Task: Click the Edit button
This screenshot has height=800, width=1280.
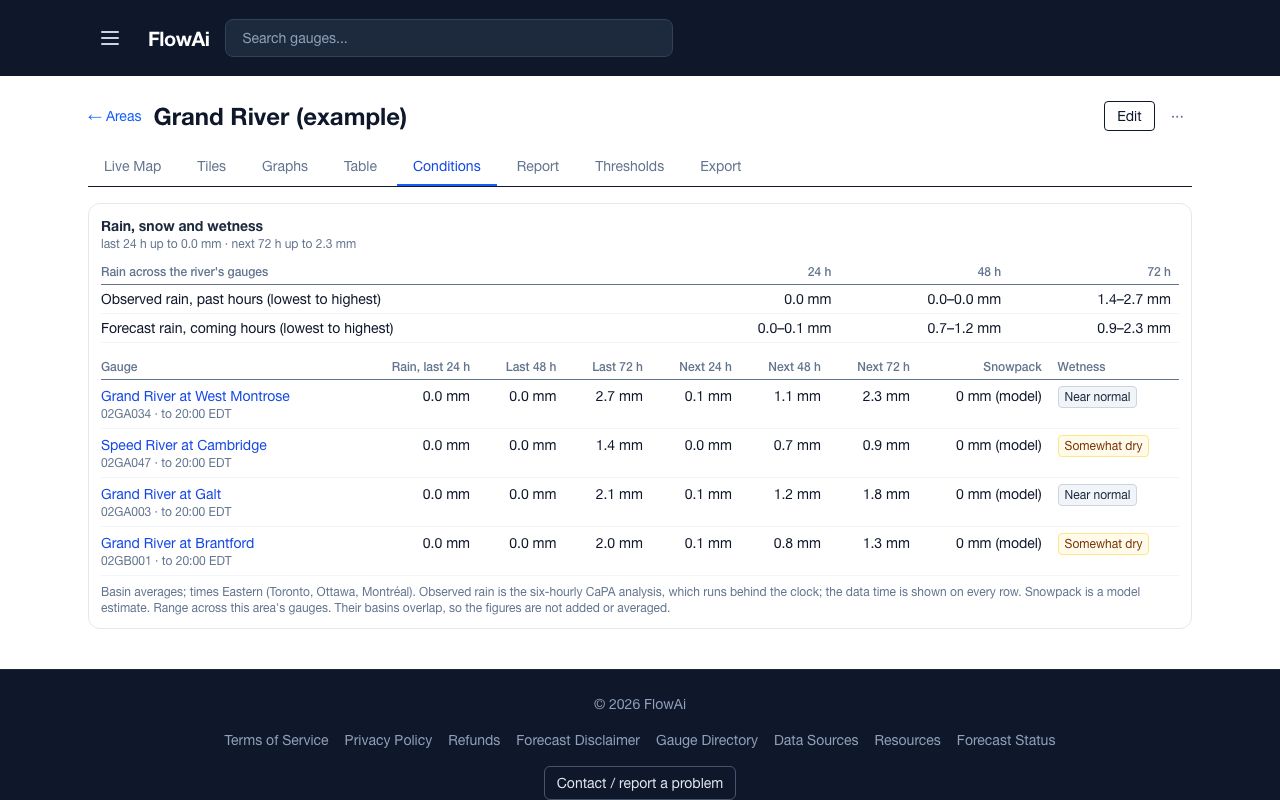Action: coord(1129,116)
